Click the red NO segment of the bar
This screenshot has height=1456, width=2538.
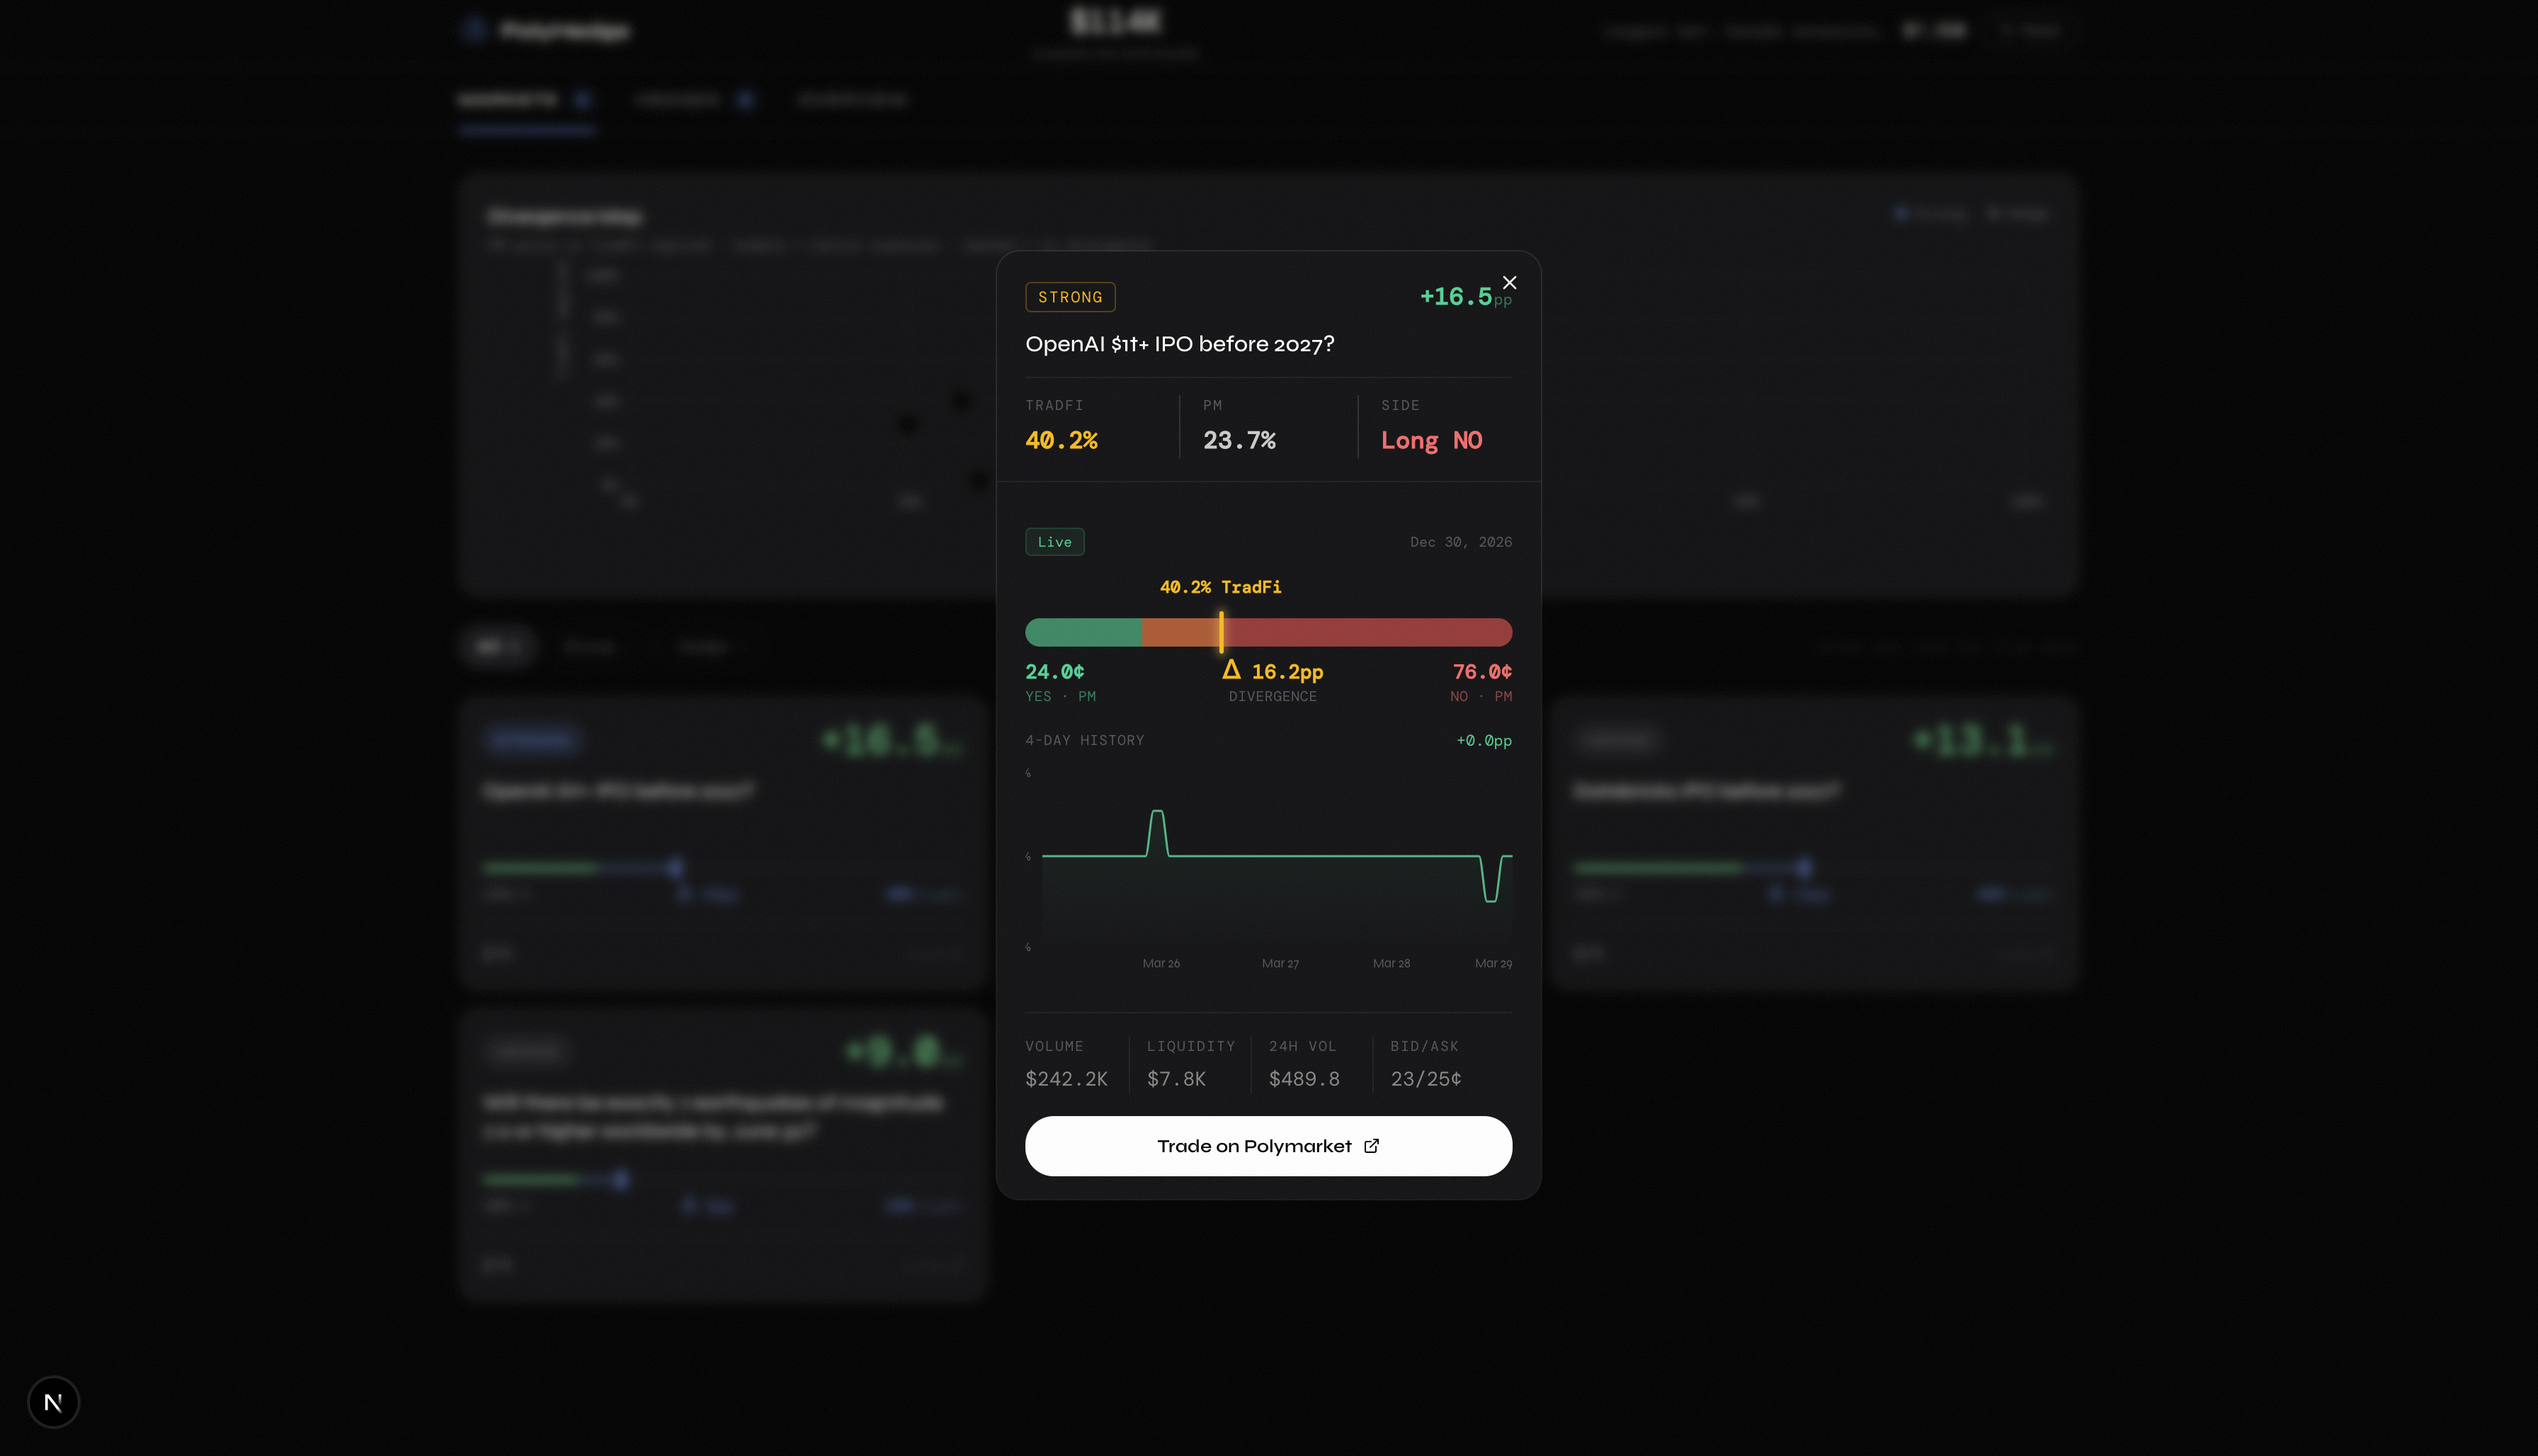pos(1370,632)
